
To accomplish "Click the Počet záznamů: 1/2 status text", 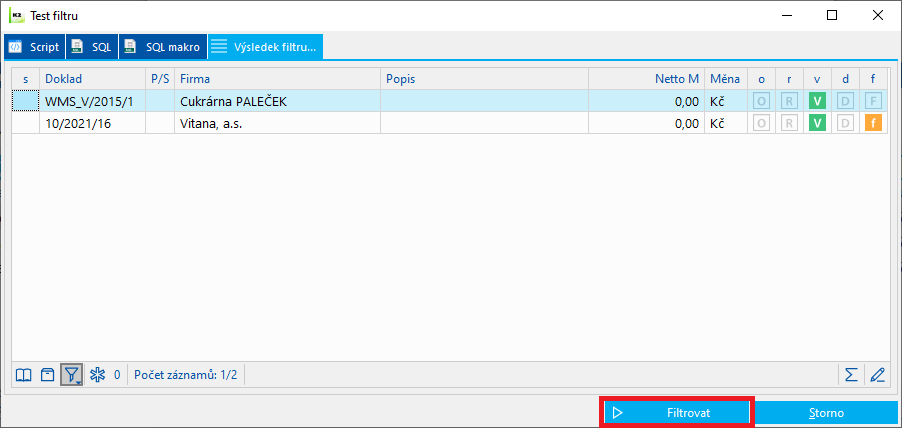I will click(185, 376).
